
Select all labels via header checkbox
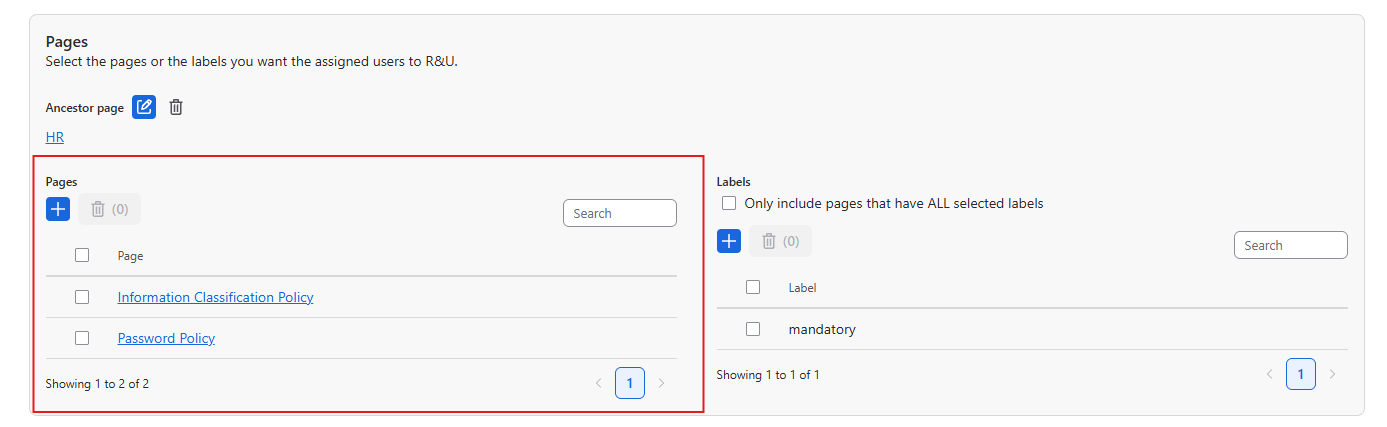753,287
